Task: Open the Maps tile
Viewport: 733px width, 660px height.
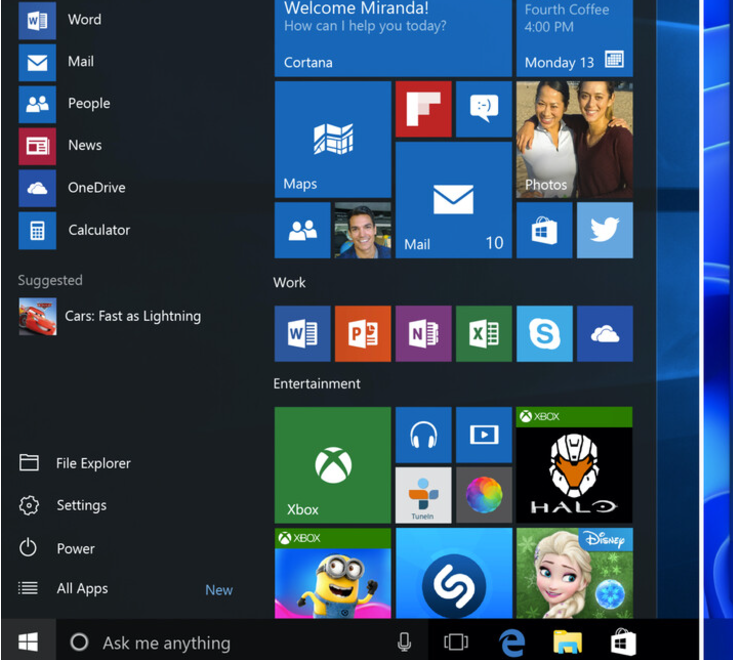Action: (333, 139)
